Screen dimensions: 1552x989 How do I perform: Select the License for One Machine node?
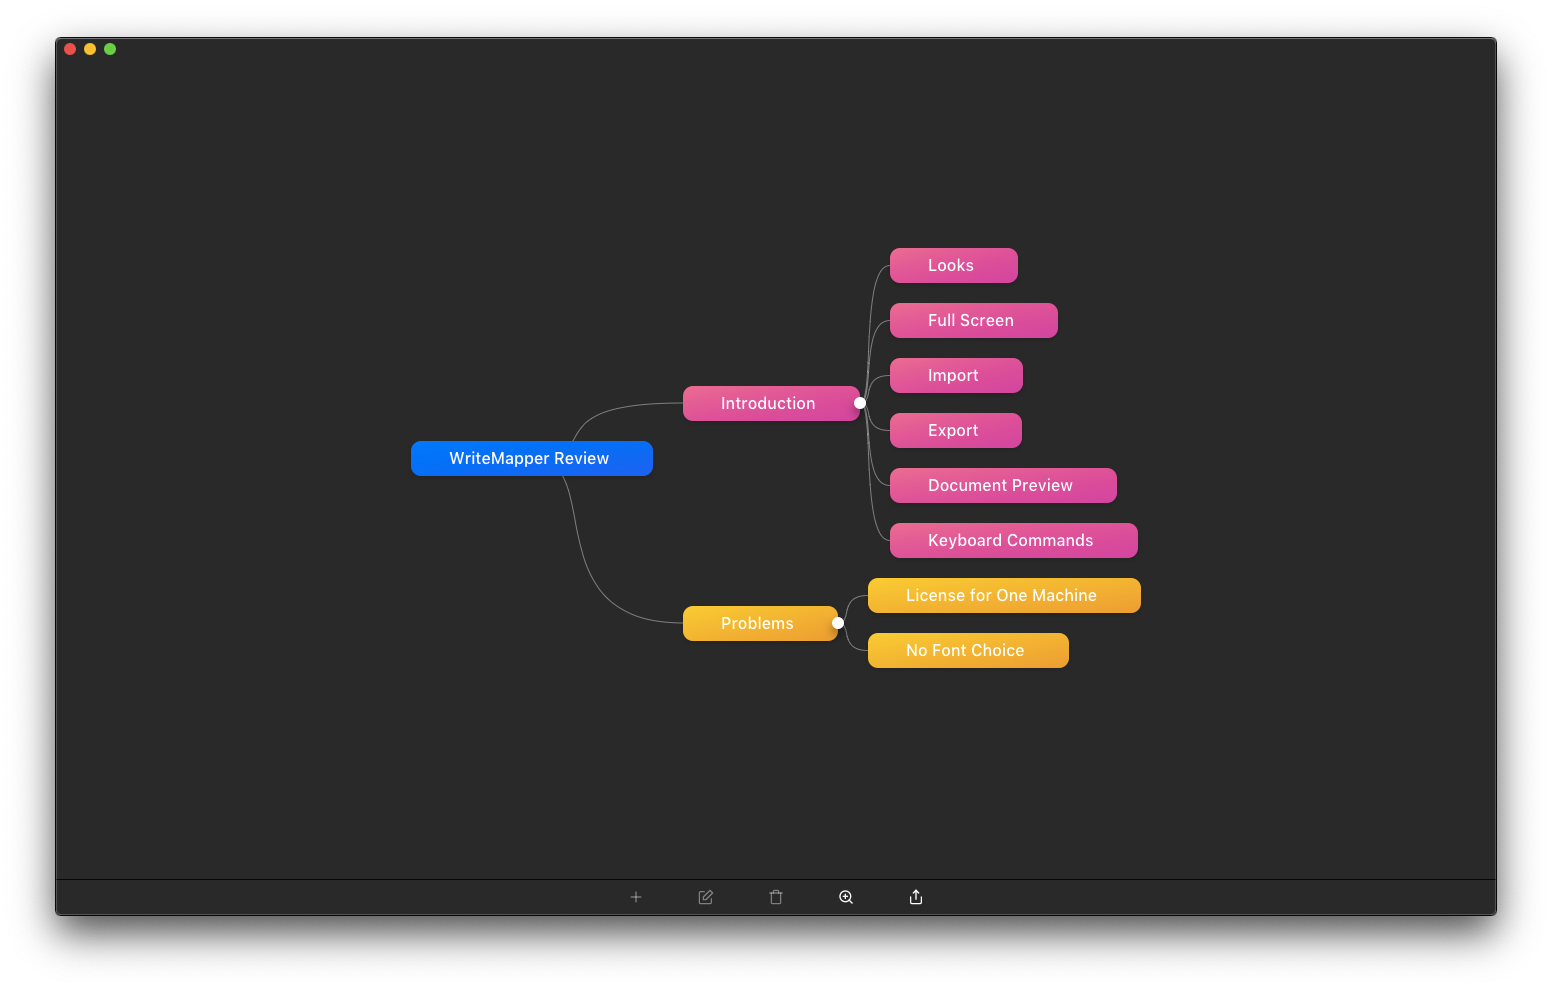click(1004, 595)
